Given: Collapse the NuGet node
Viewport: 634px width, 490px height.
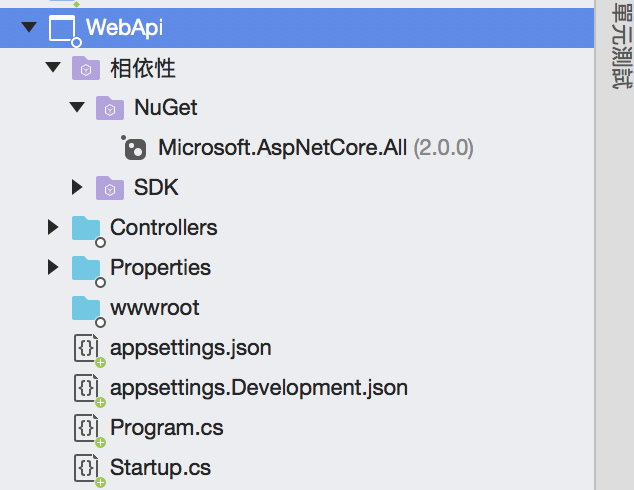Looking at the screenshot, I should [x=77, y=108].
